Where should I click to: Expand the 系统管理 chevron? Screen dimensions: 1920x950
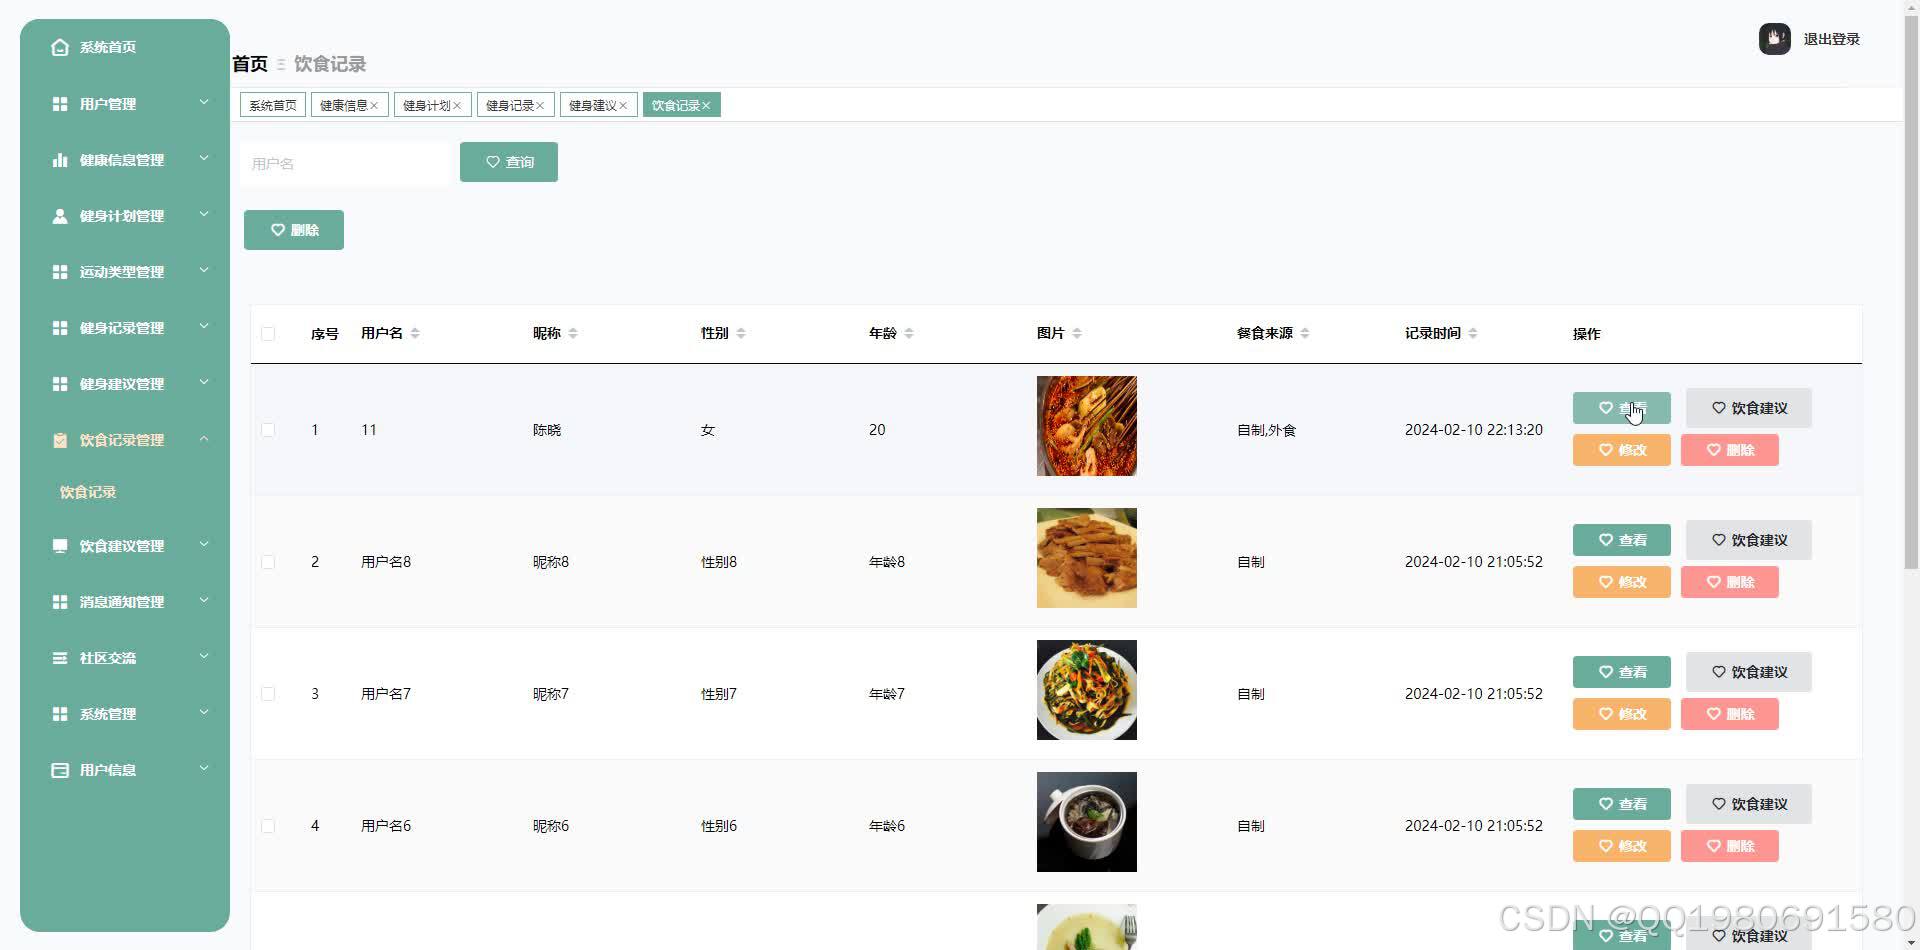click(204, 712)
